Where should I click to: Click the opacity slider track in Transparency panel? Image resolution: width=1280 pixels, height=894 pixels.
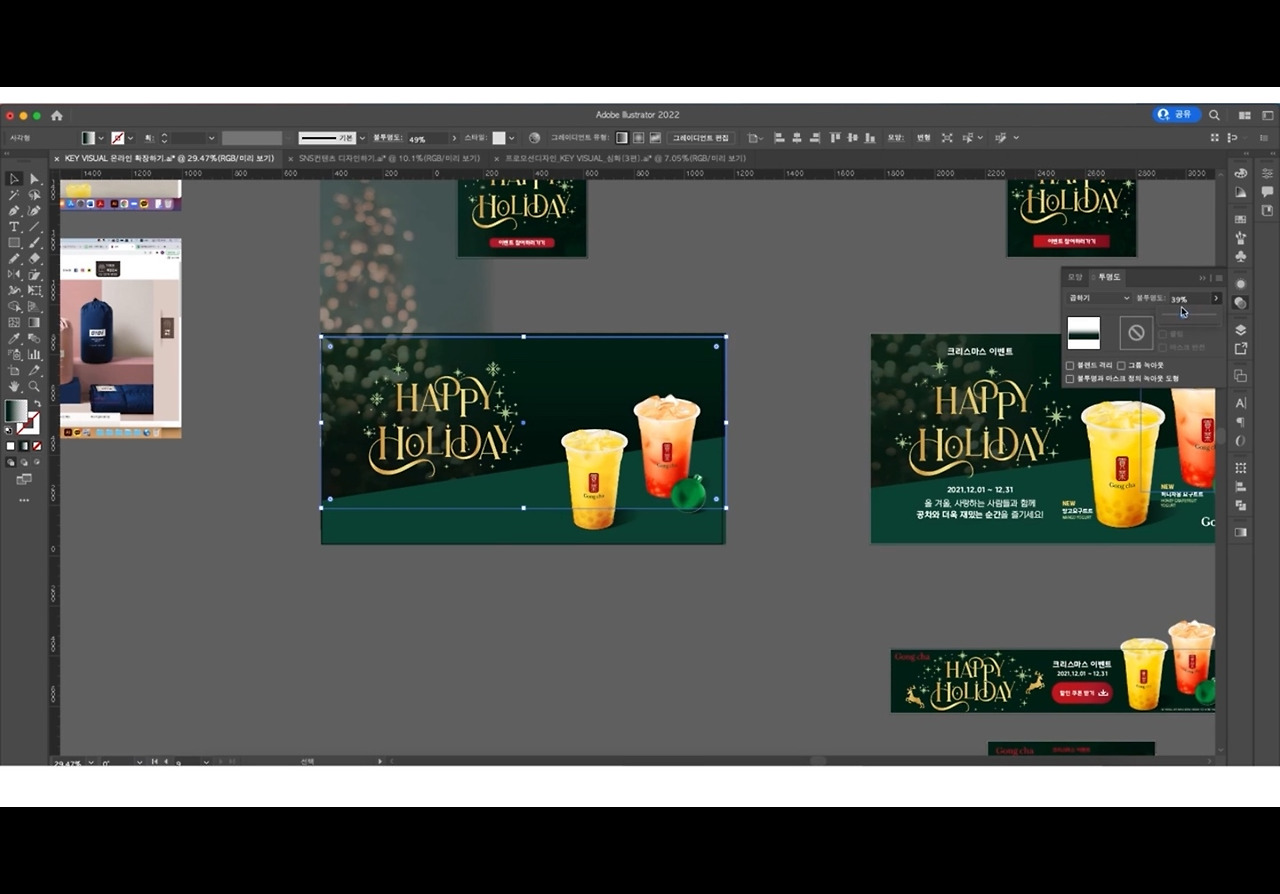click(x=1189, y=315)
